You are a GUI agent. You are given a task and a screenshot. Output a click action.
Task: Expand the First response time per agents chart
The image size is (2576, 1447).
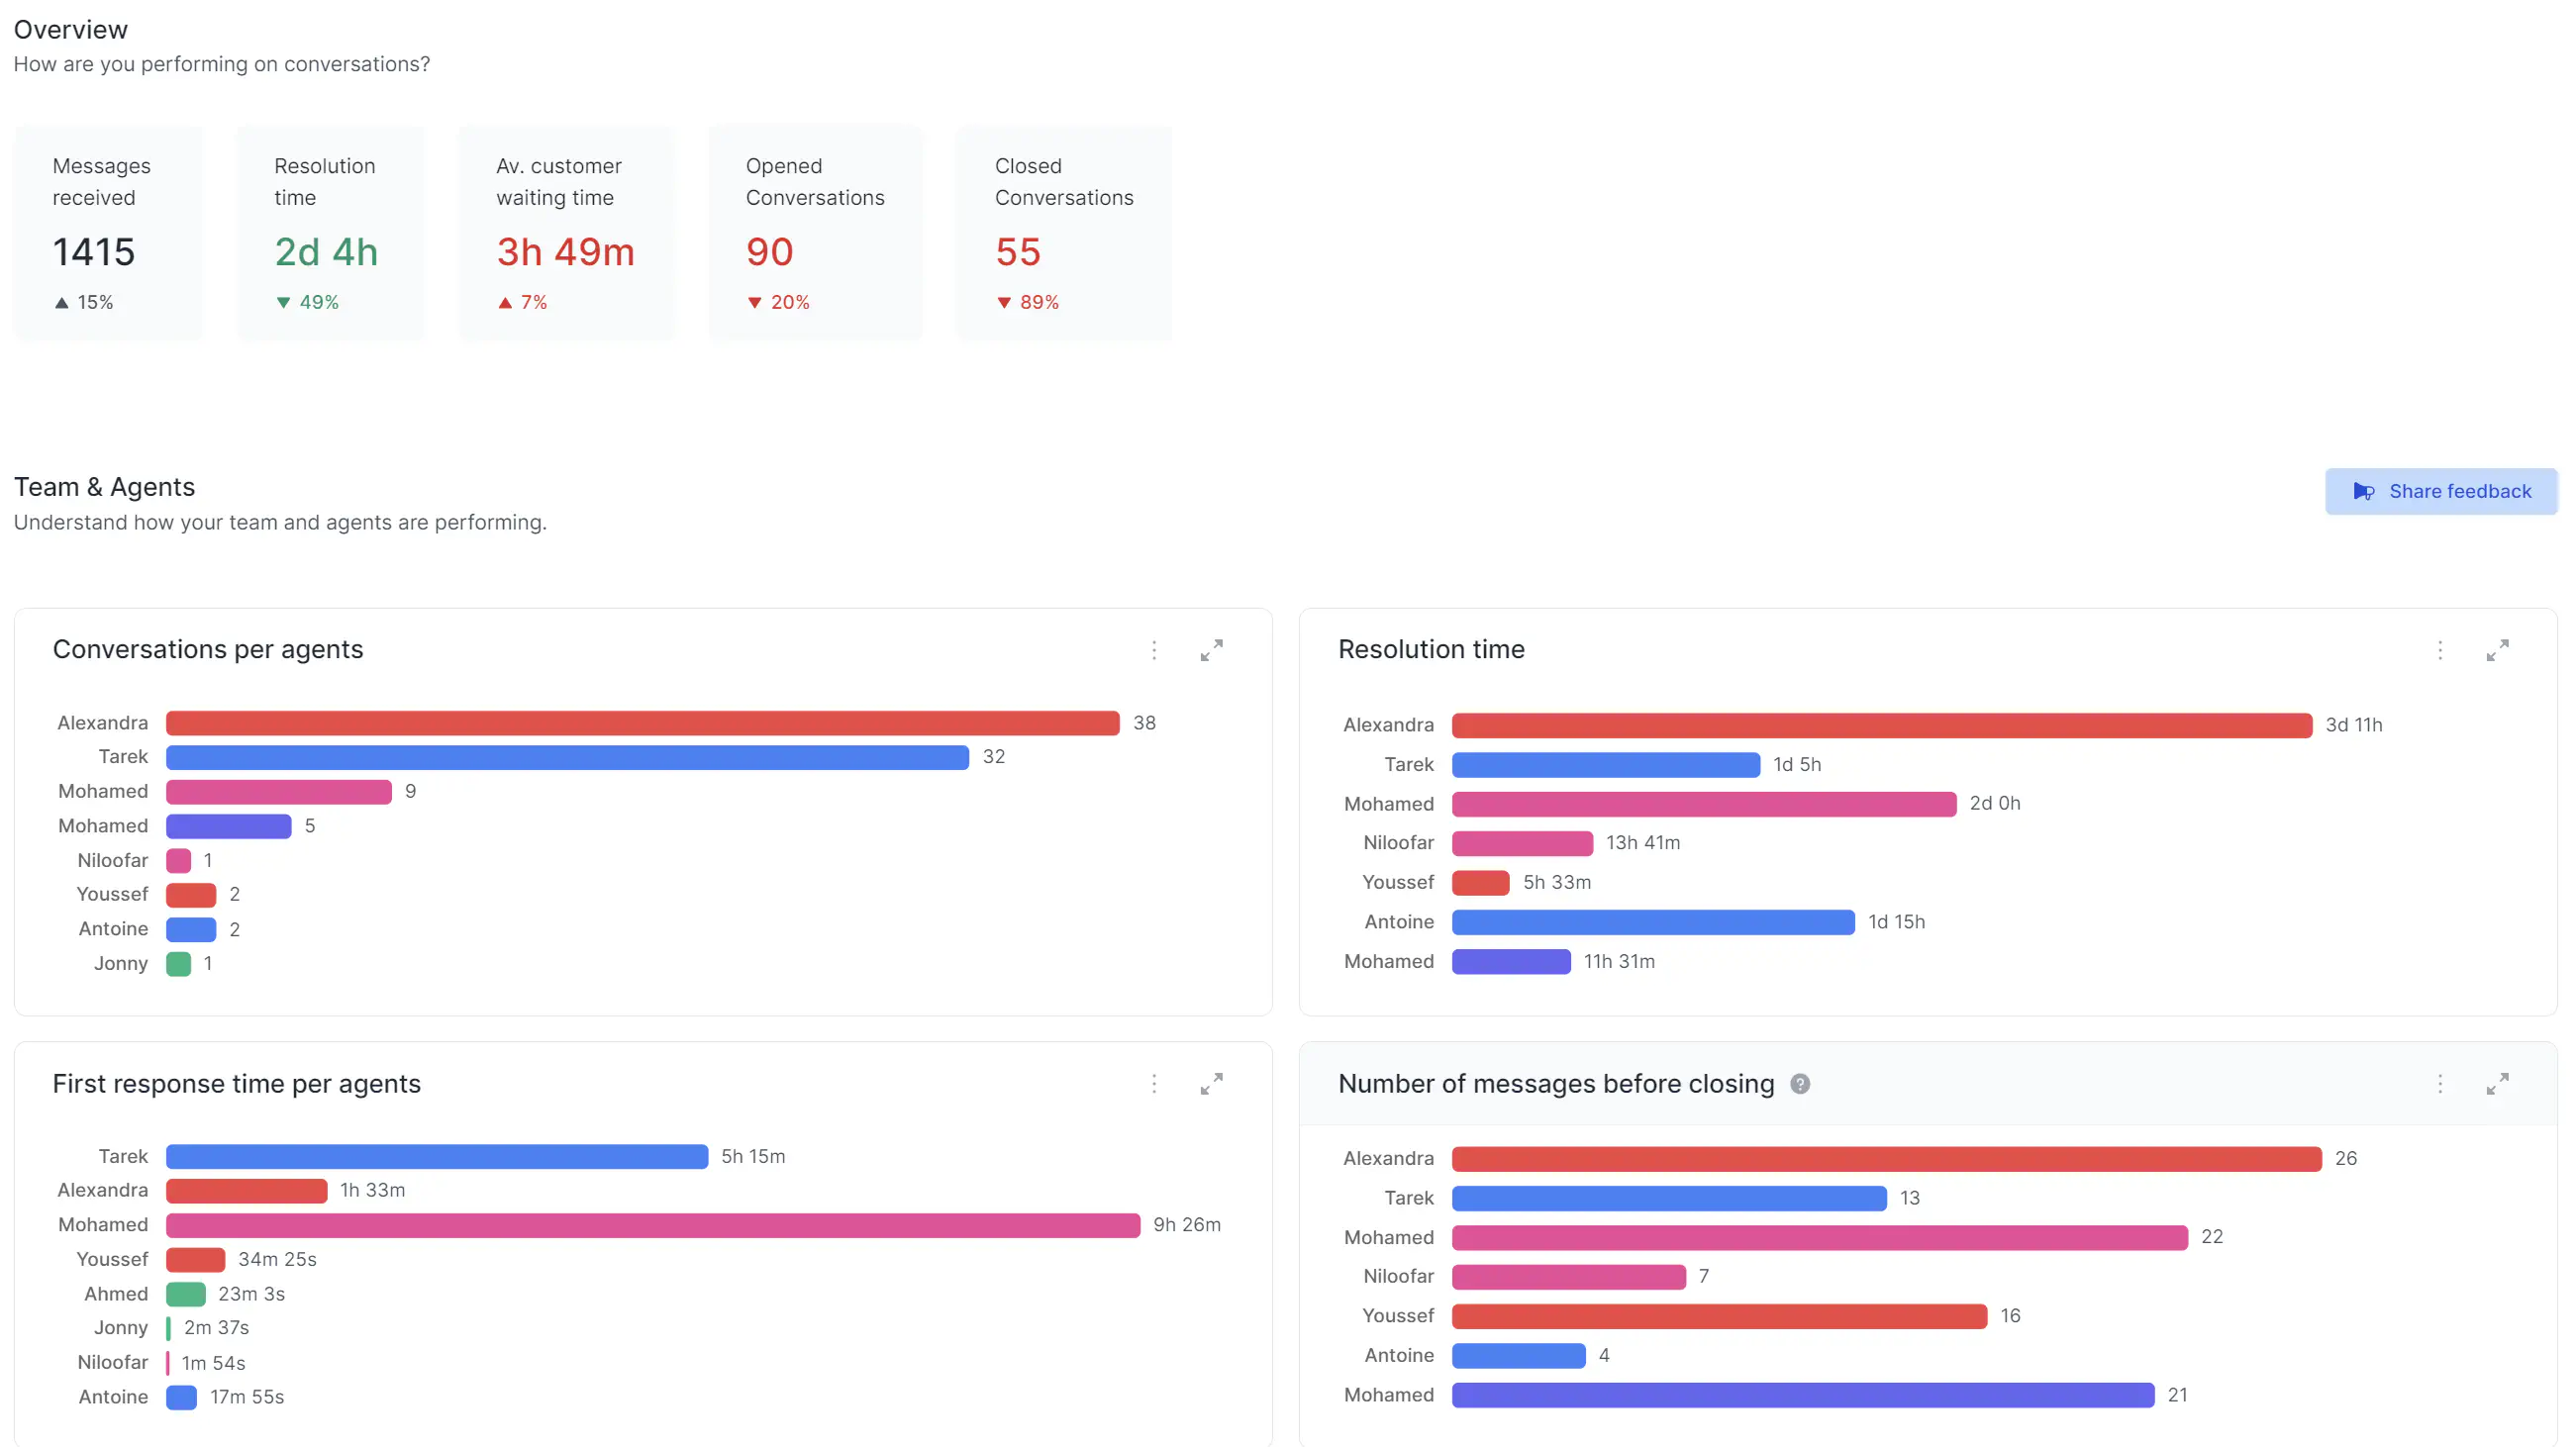click(1211, 1084)
